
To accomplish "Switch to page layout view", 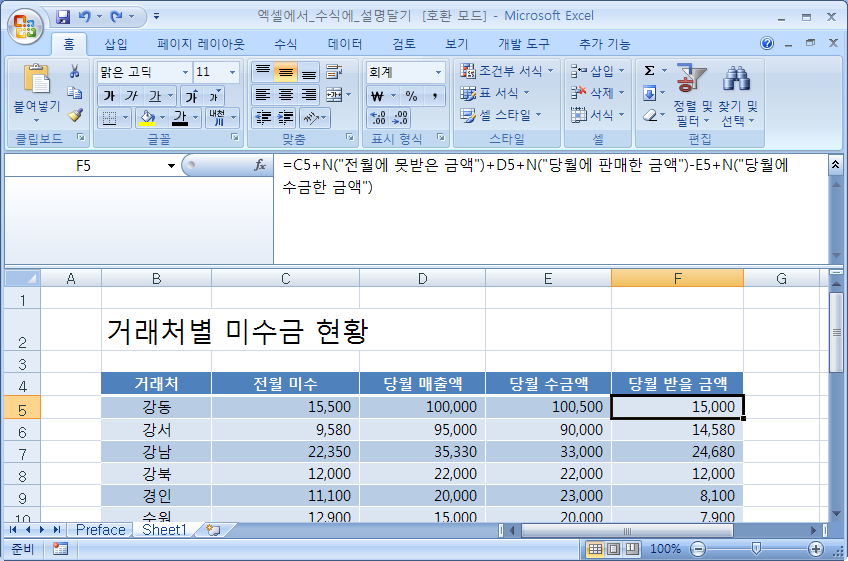I will point(613,549).
